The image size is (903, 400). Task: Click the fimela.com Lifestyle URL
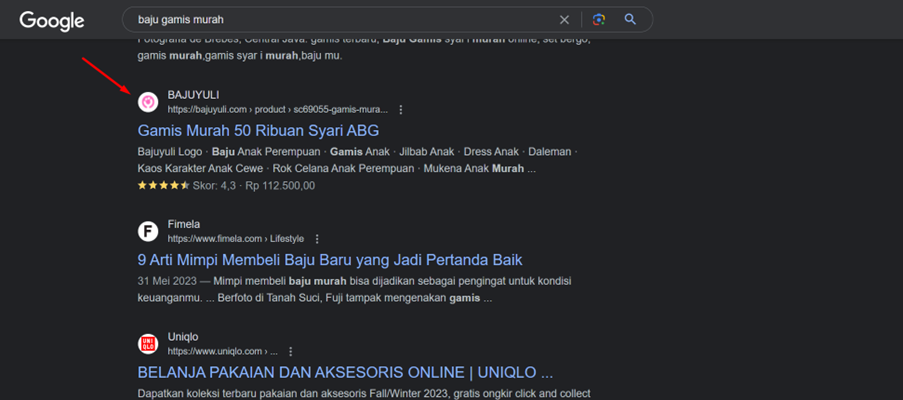tap(236, 238)
